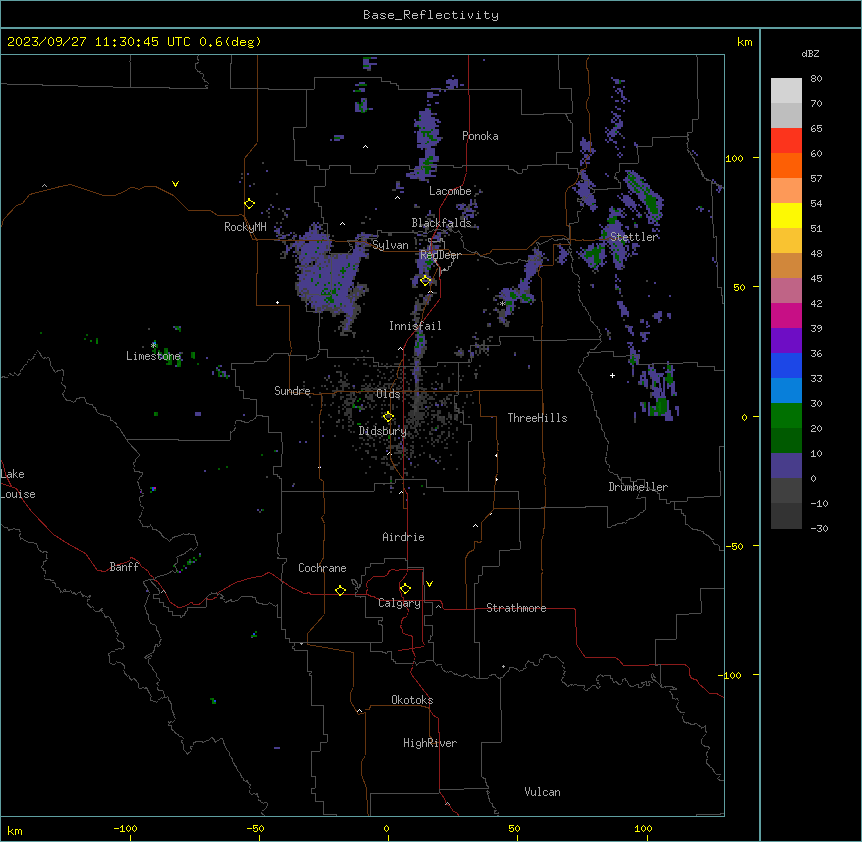Click the ThreeHills label
This screenshot has height=842, width=862.
[x=537, y=418]
